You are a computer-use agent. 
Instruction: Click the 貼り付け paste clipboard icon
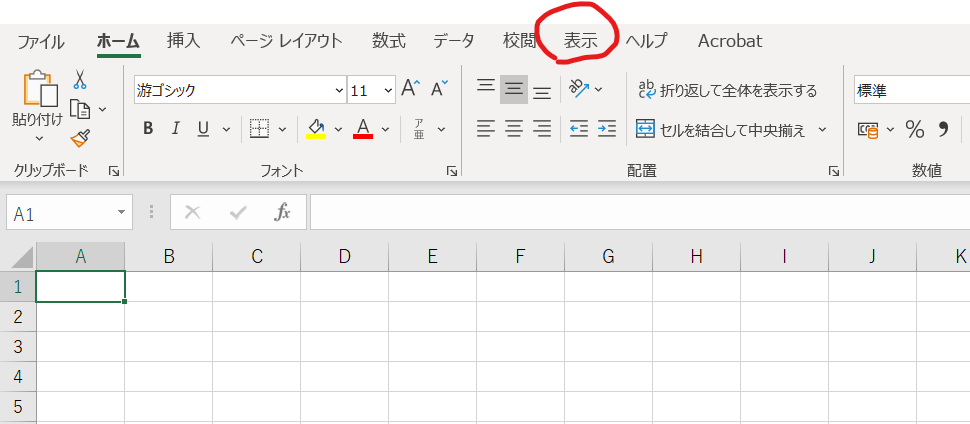(x=40, y=88)
